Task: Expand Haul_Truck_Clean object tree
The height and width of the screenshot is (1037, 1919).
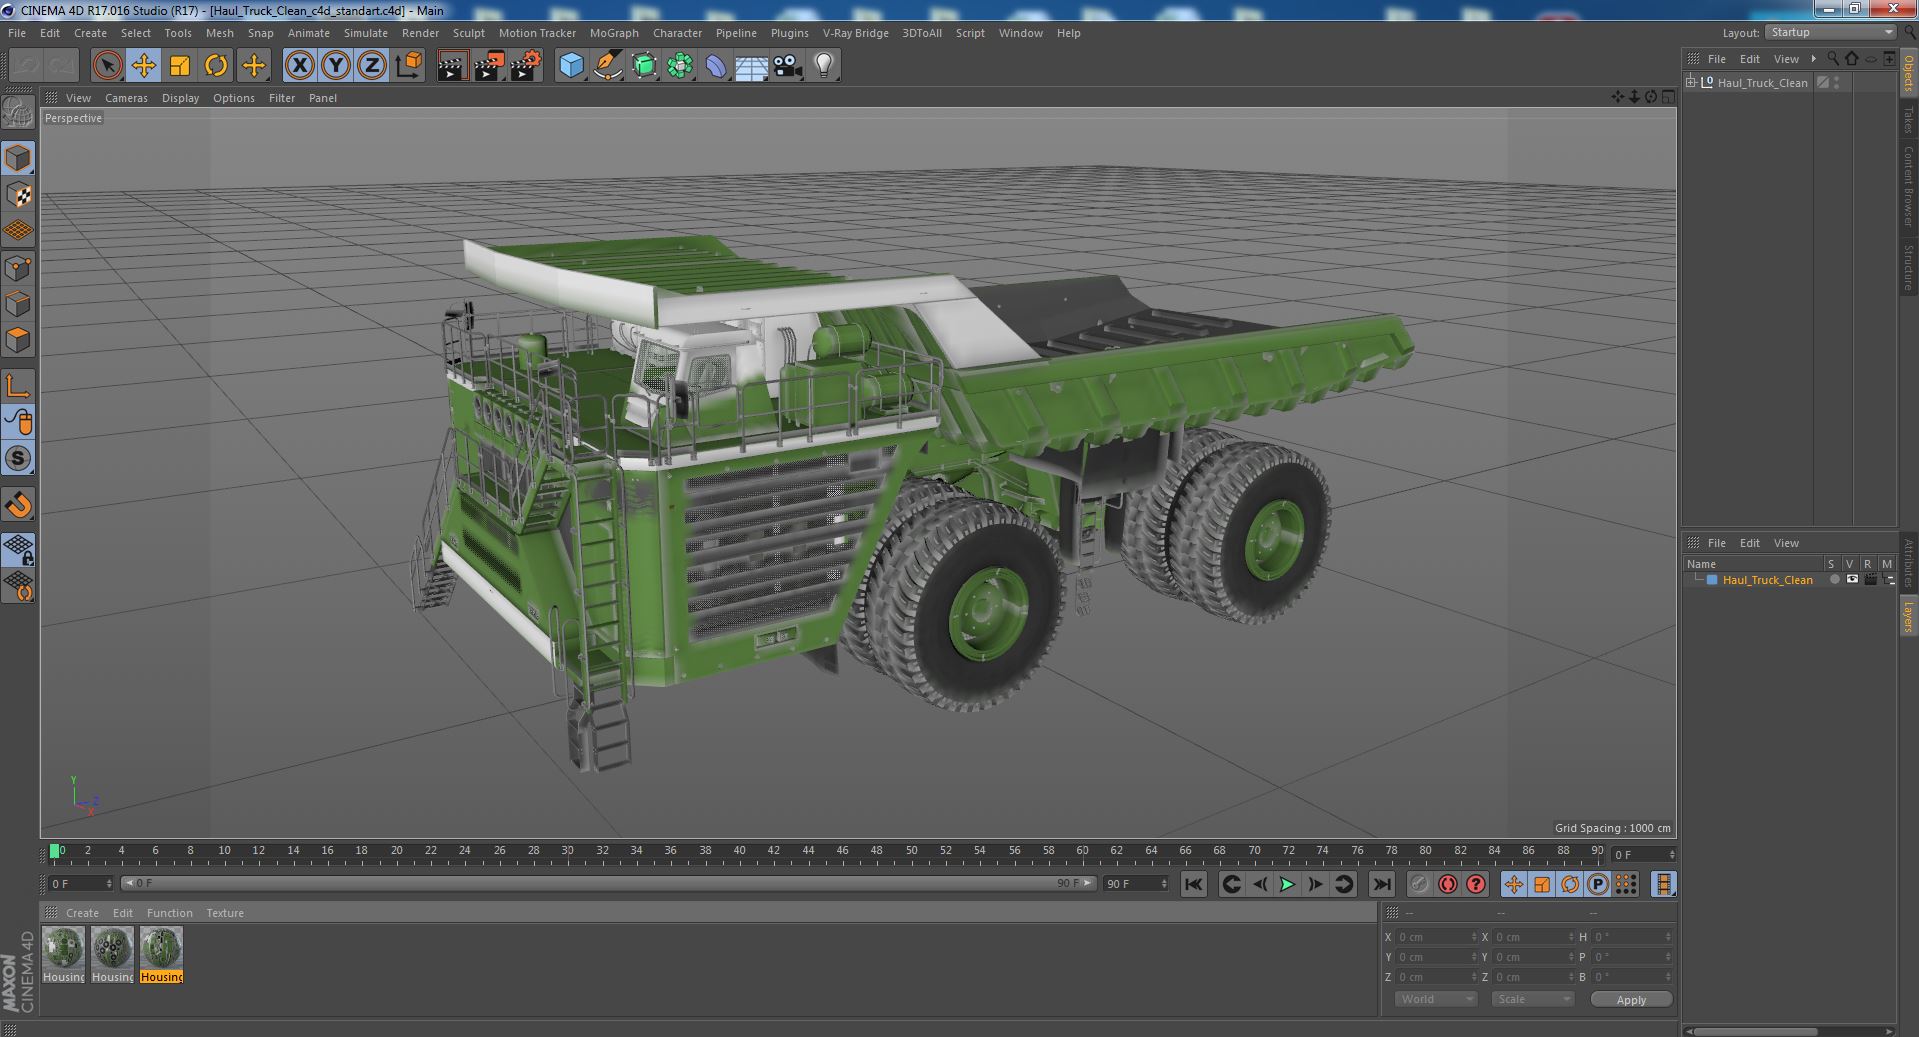Action: click(1691, 83)
